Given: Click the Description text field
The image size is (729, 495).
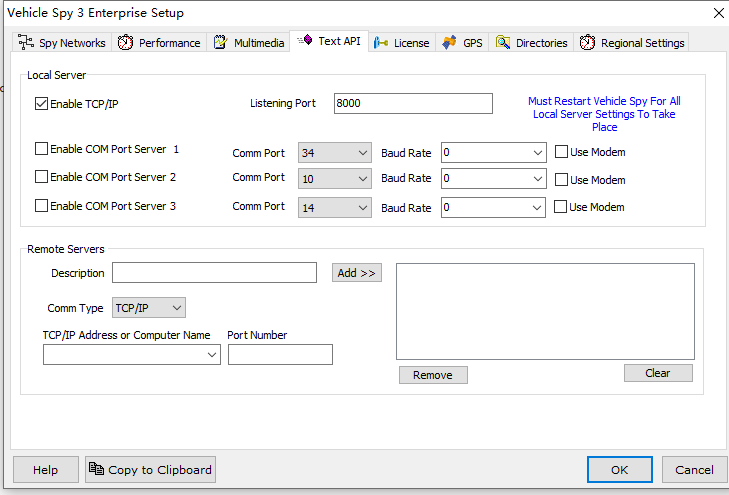Looking at the screenshot, I should point(214,273).
